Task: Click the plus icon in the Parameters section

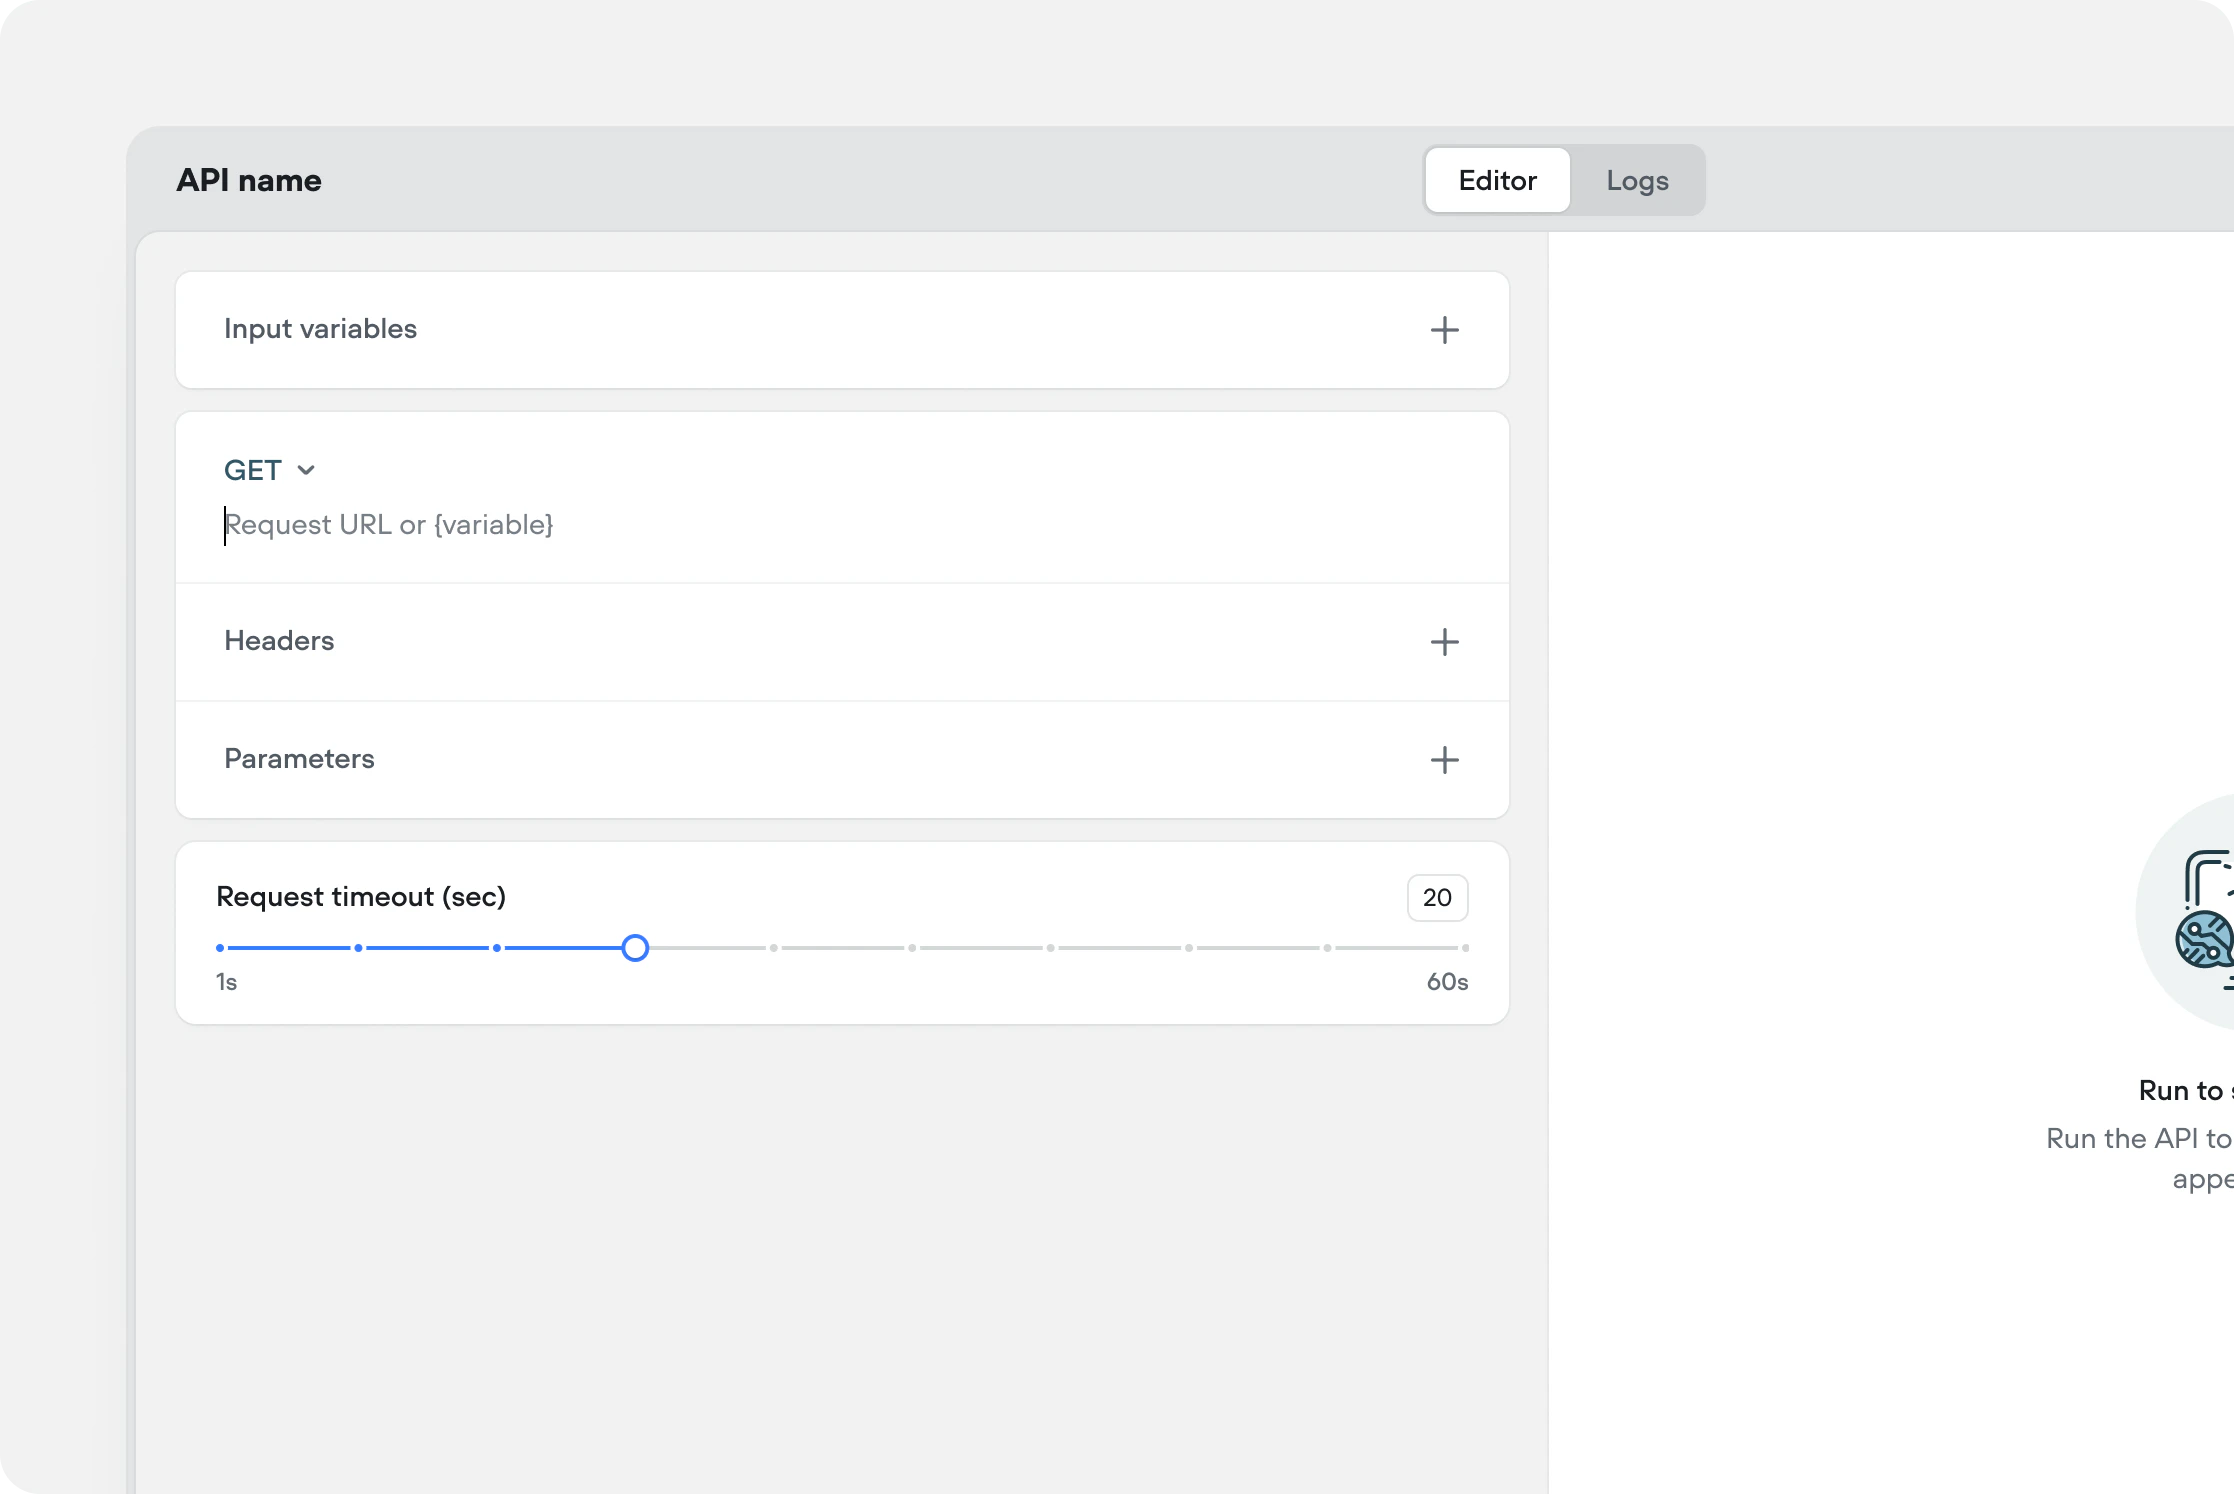Action: [1444, 760]
